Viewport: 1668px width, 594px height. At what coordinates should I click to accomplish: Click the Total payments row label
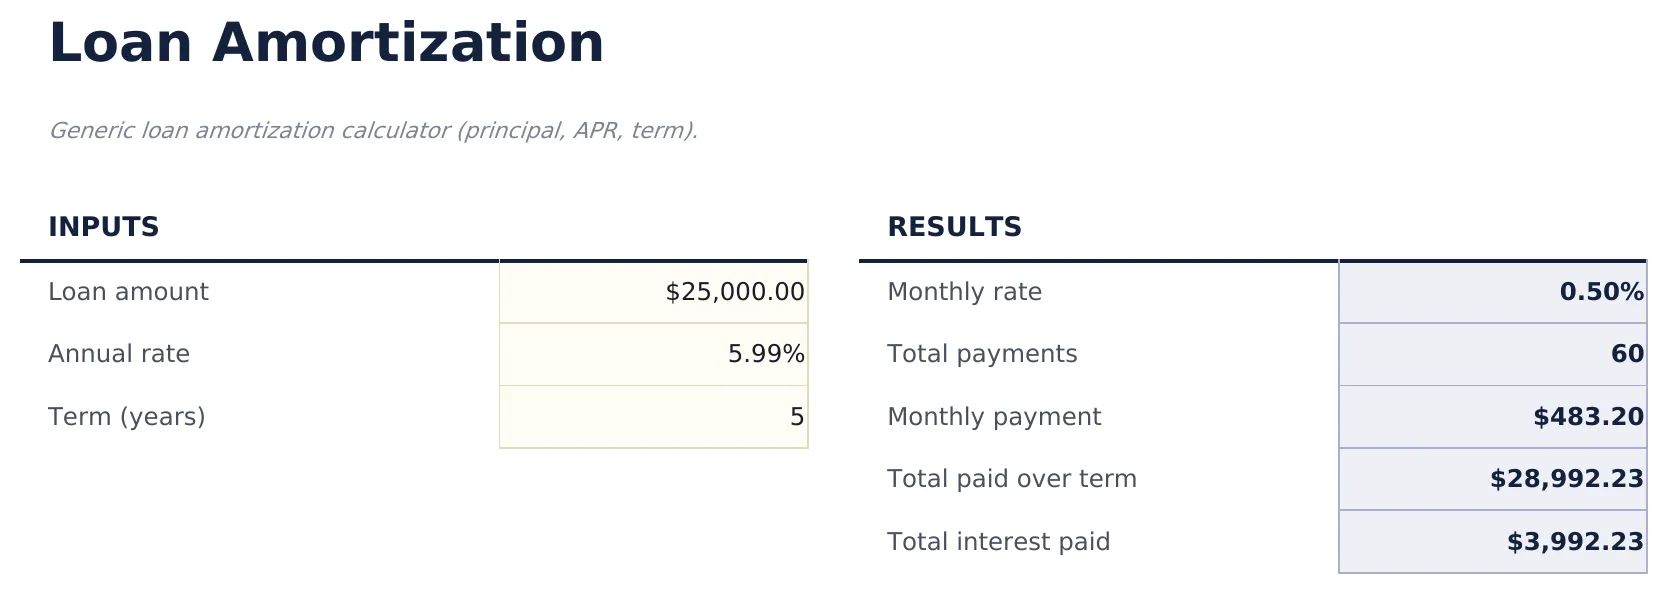982,354
